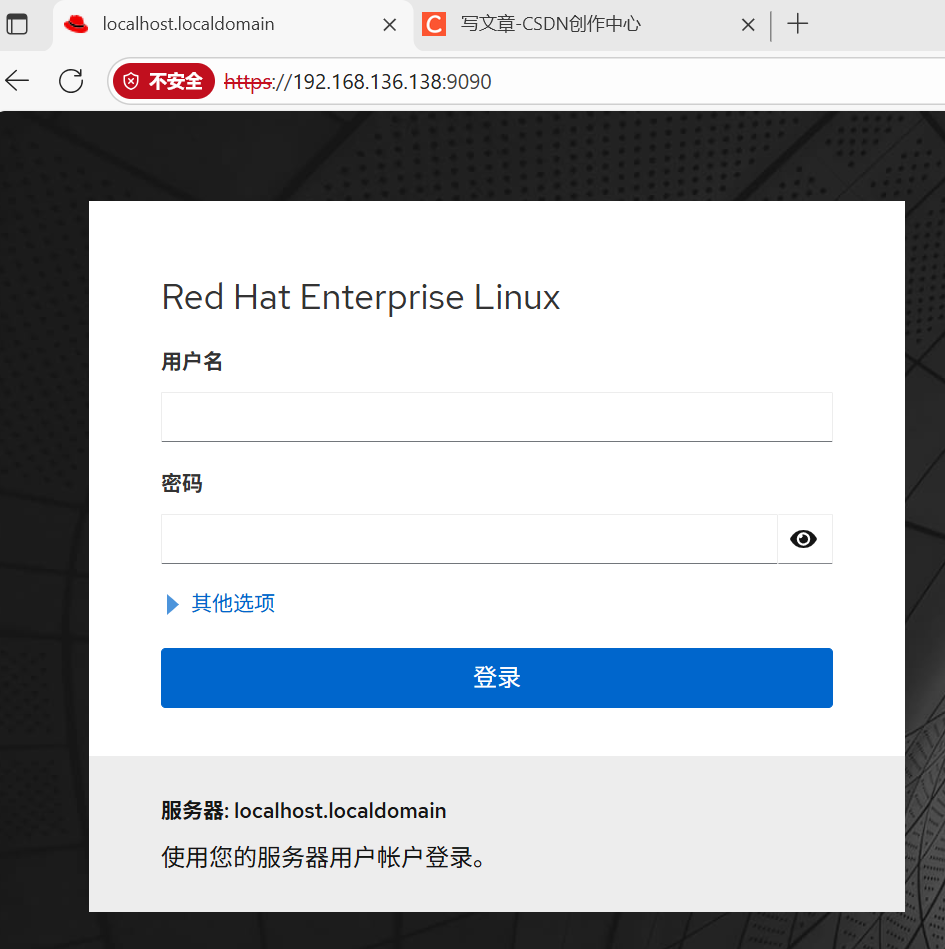Click the 用户名 label
This screenshot has height=949, width=945.
192,361
